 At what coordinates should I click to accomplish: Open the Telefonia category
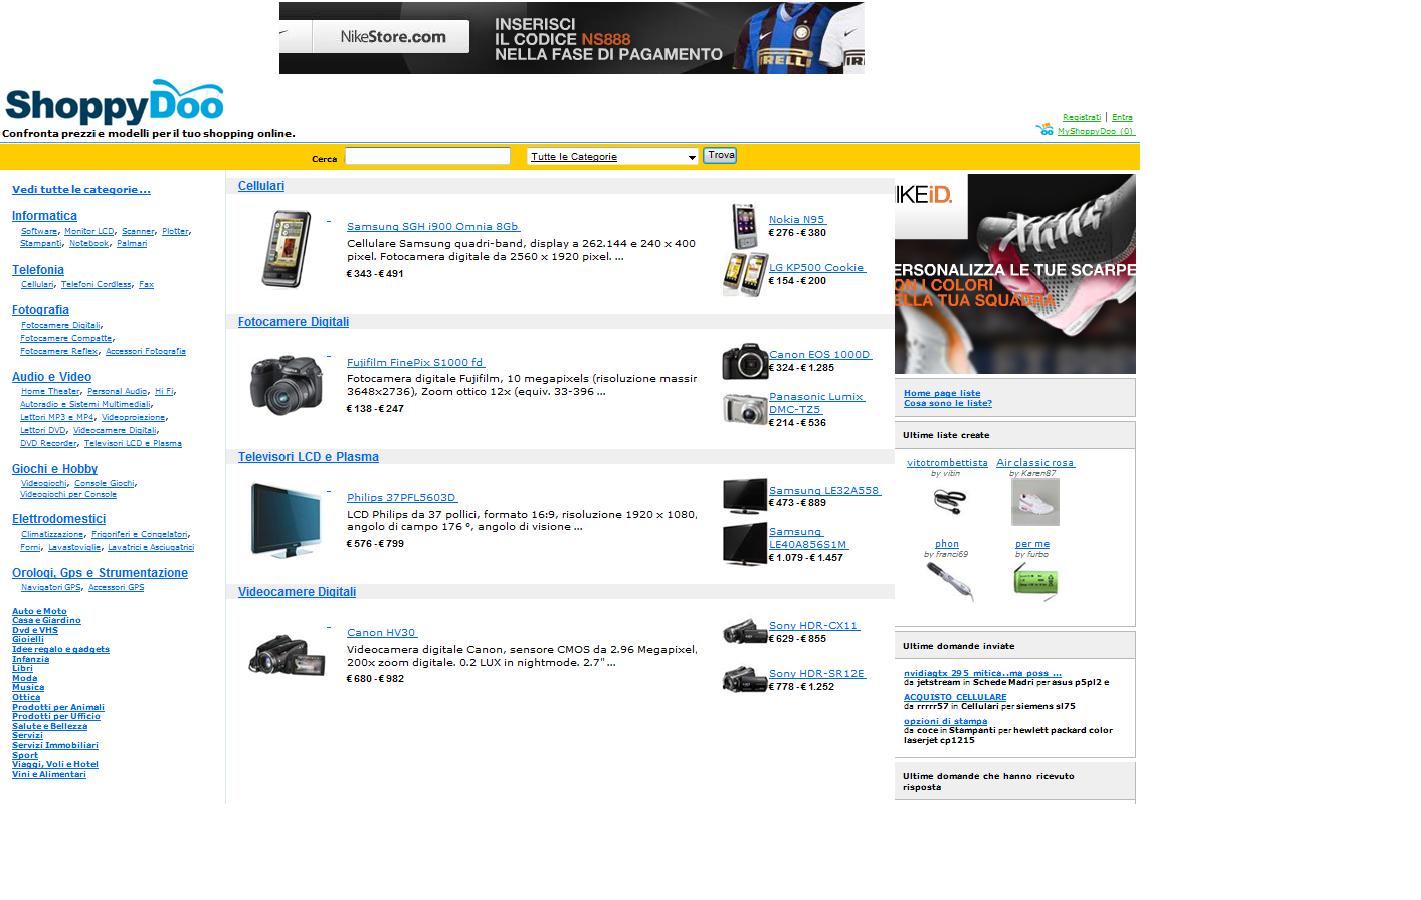tap(38, 270)
